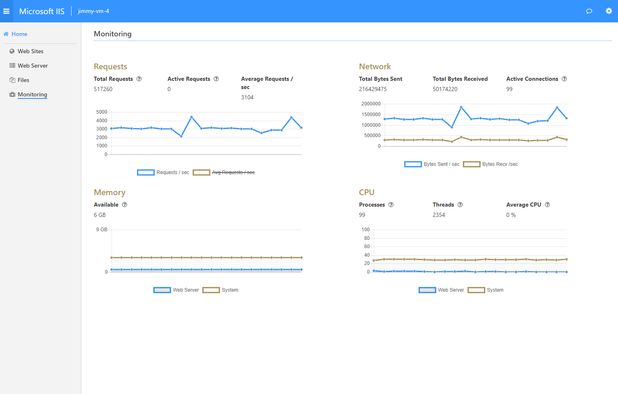Click help icon beside Threads
618x394 pixels.
(460, 204)
